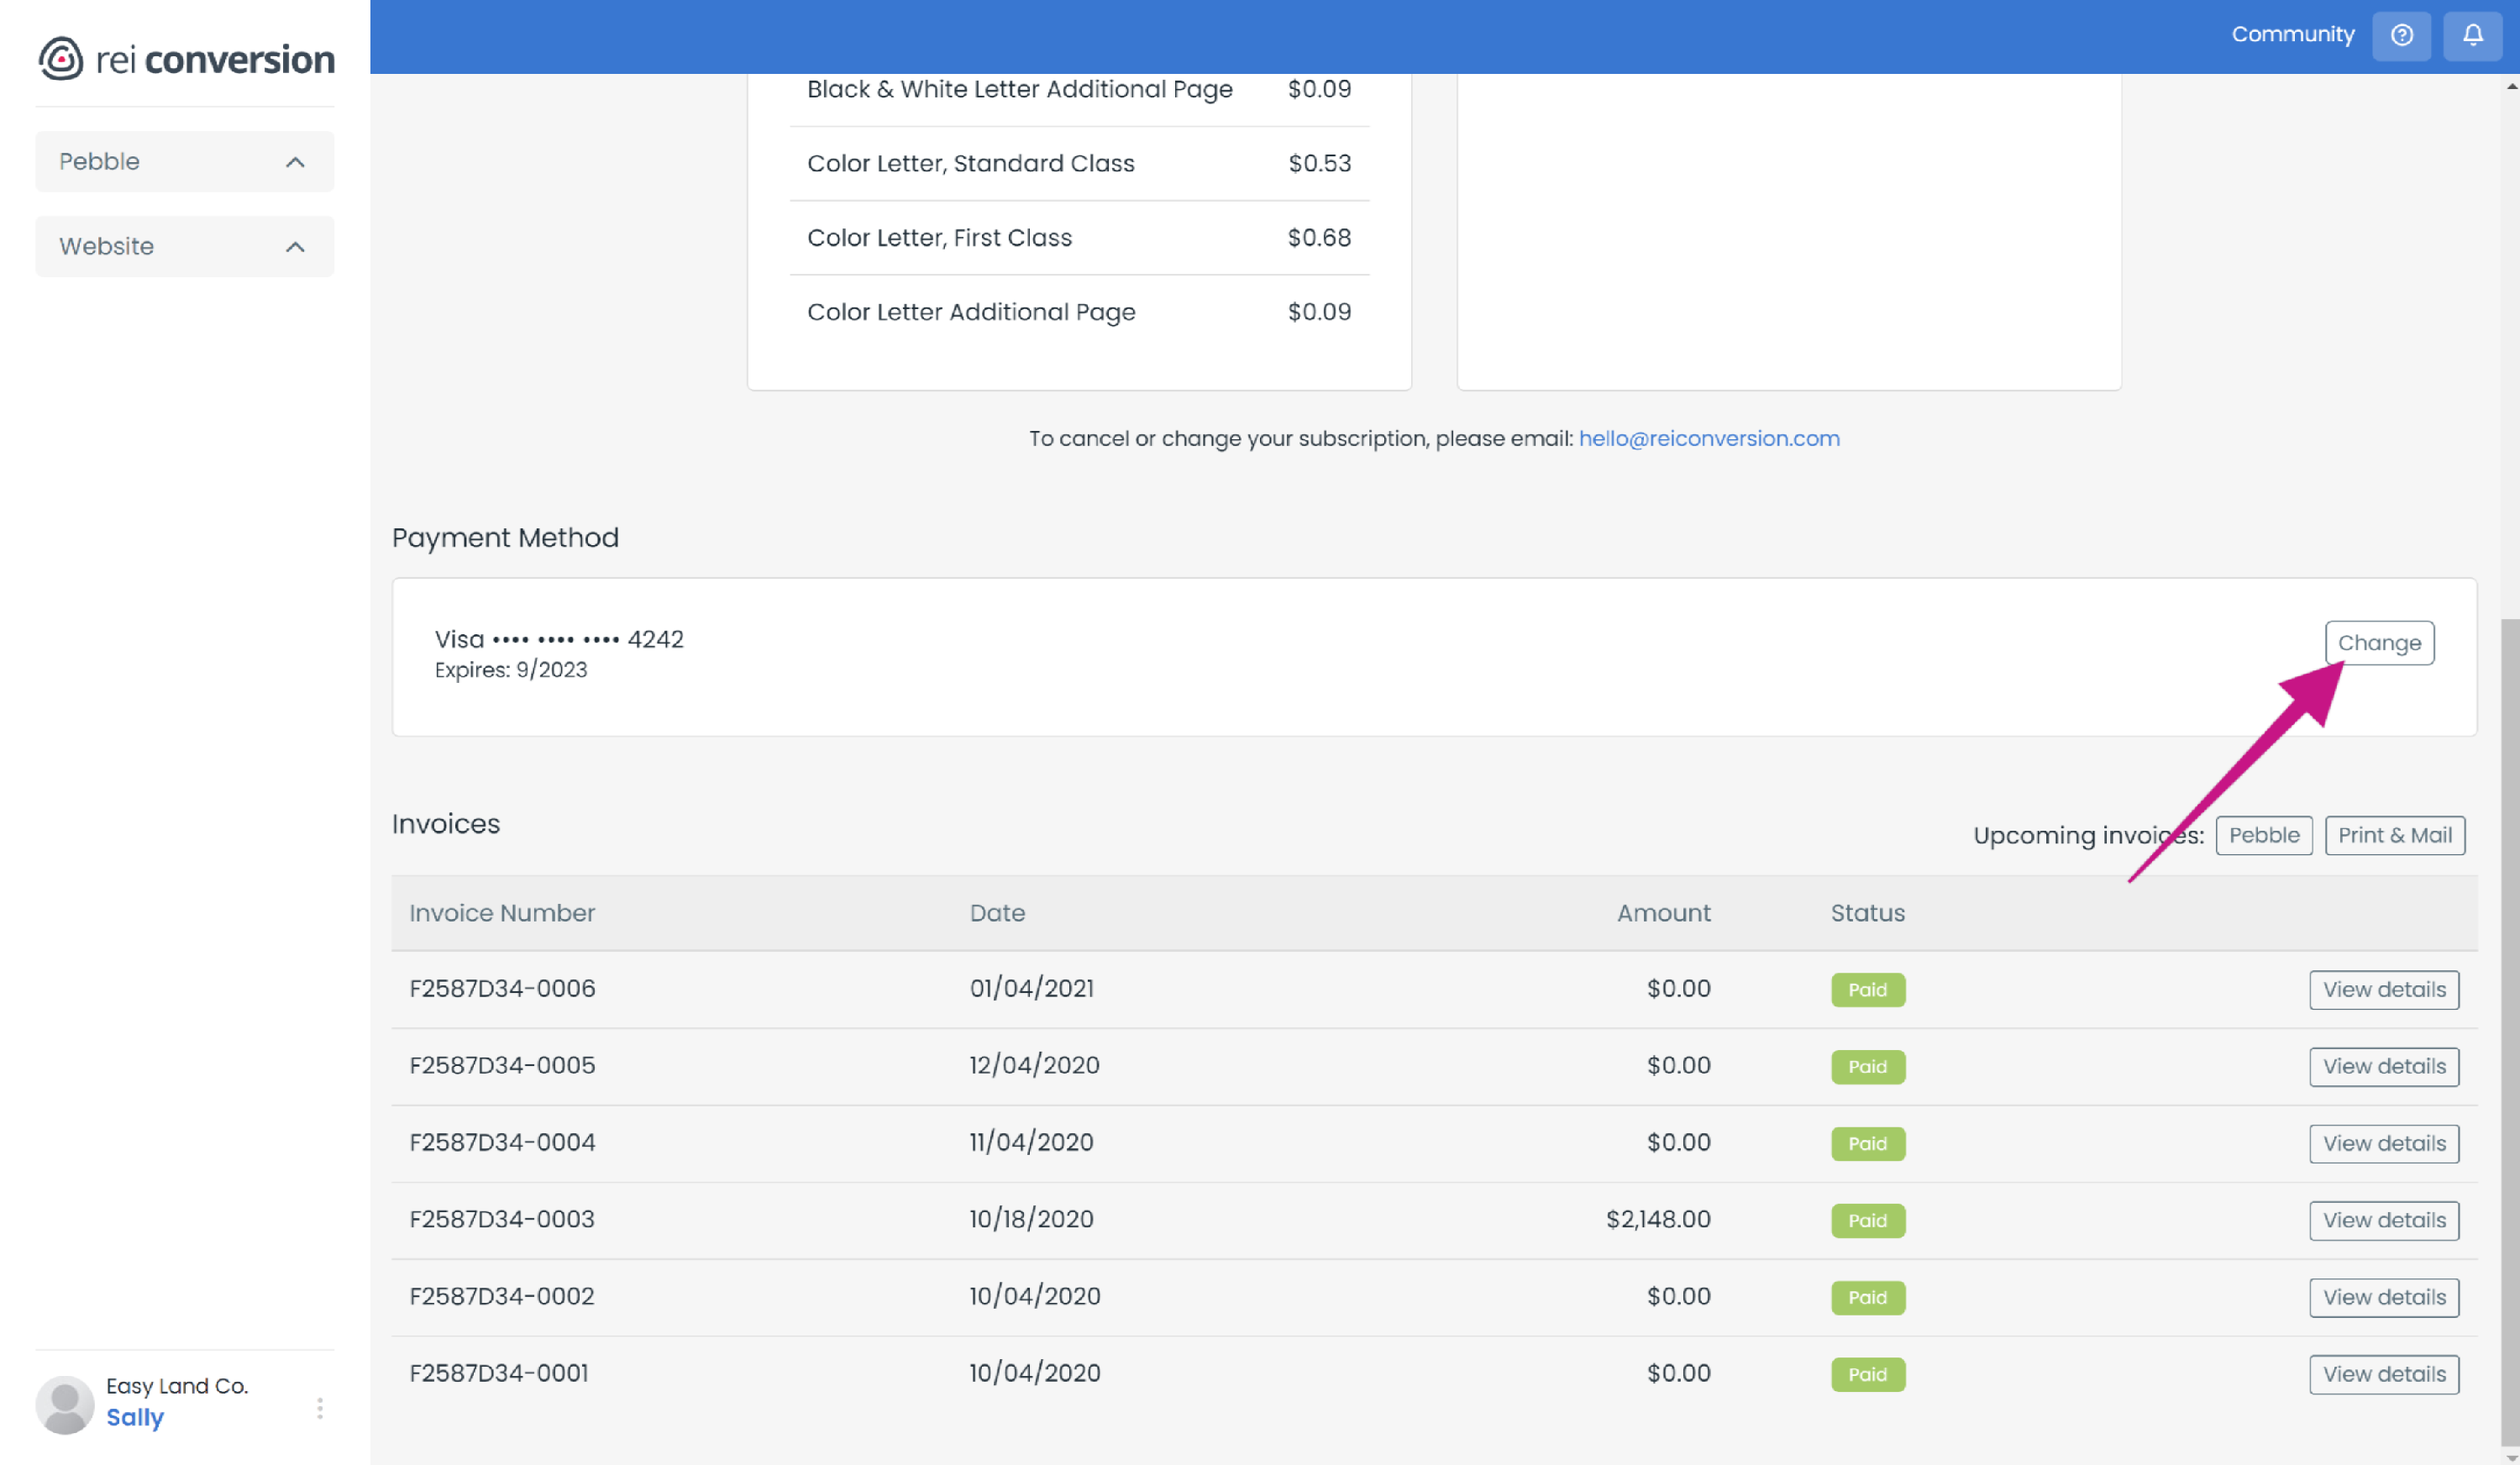The width and height of the screenshot is (2520, 1465).
Task: Open the help question mark icon
Action: tap(2401, 36)
